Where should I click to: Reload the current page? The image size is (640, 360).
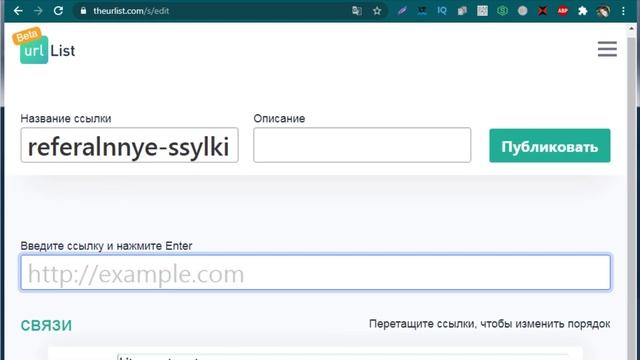coord(58,11)
